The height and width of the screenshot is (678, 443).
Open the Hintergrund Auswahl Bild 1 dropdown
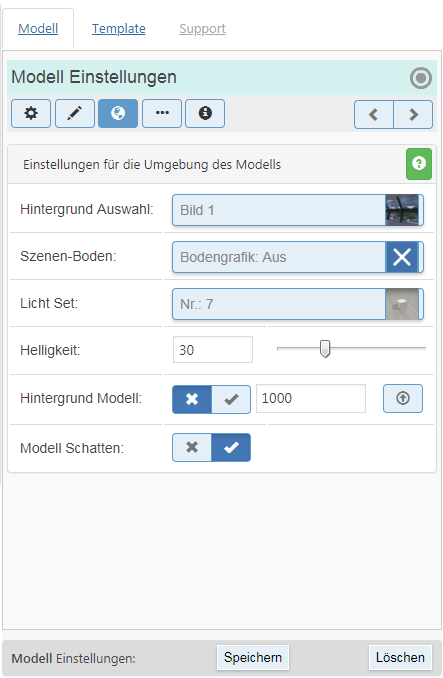pos(298,210)
